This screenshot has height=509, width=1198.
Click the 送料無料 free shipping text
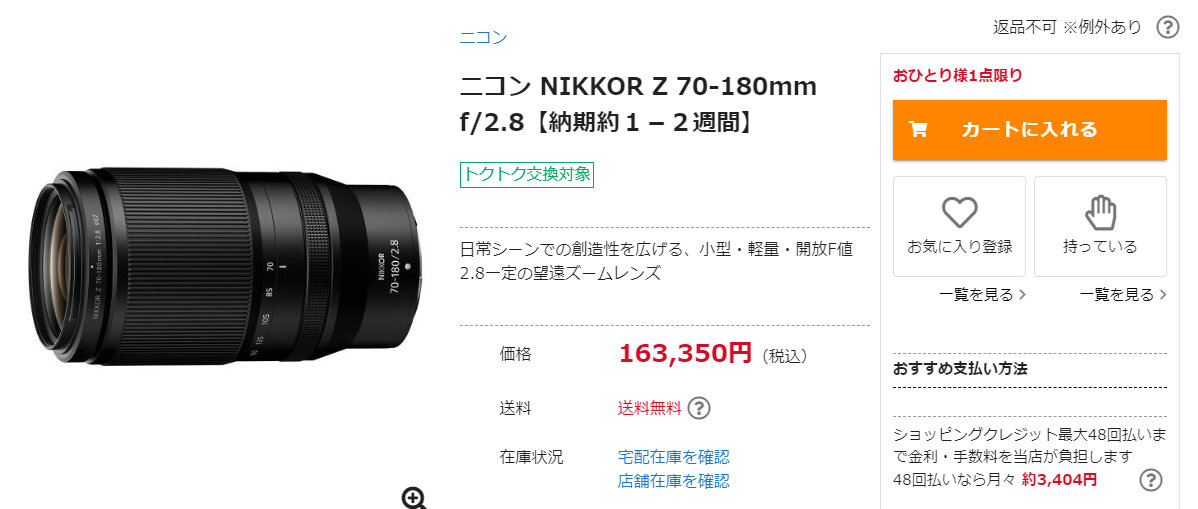pos(649,408)
